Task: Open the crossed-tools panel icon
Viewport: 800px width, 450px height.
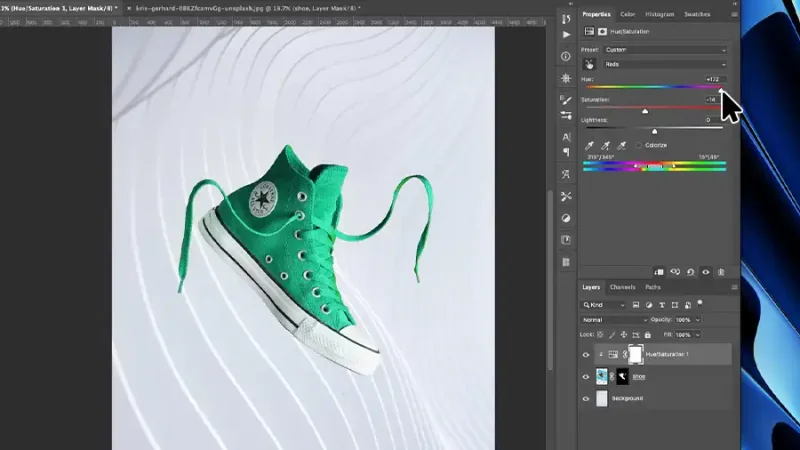Action: point(566,196)
